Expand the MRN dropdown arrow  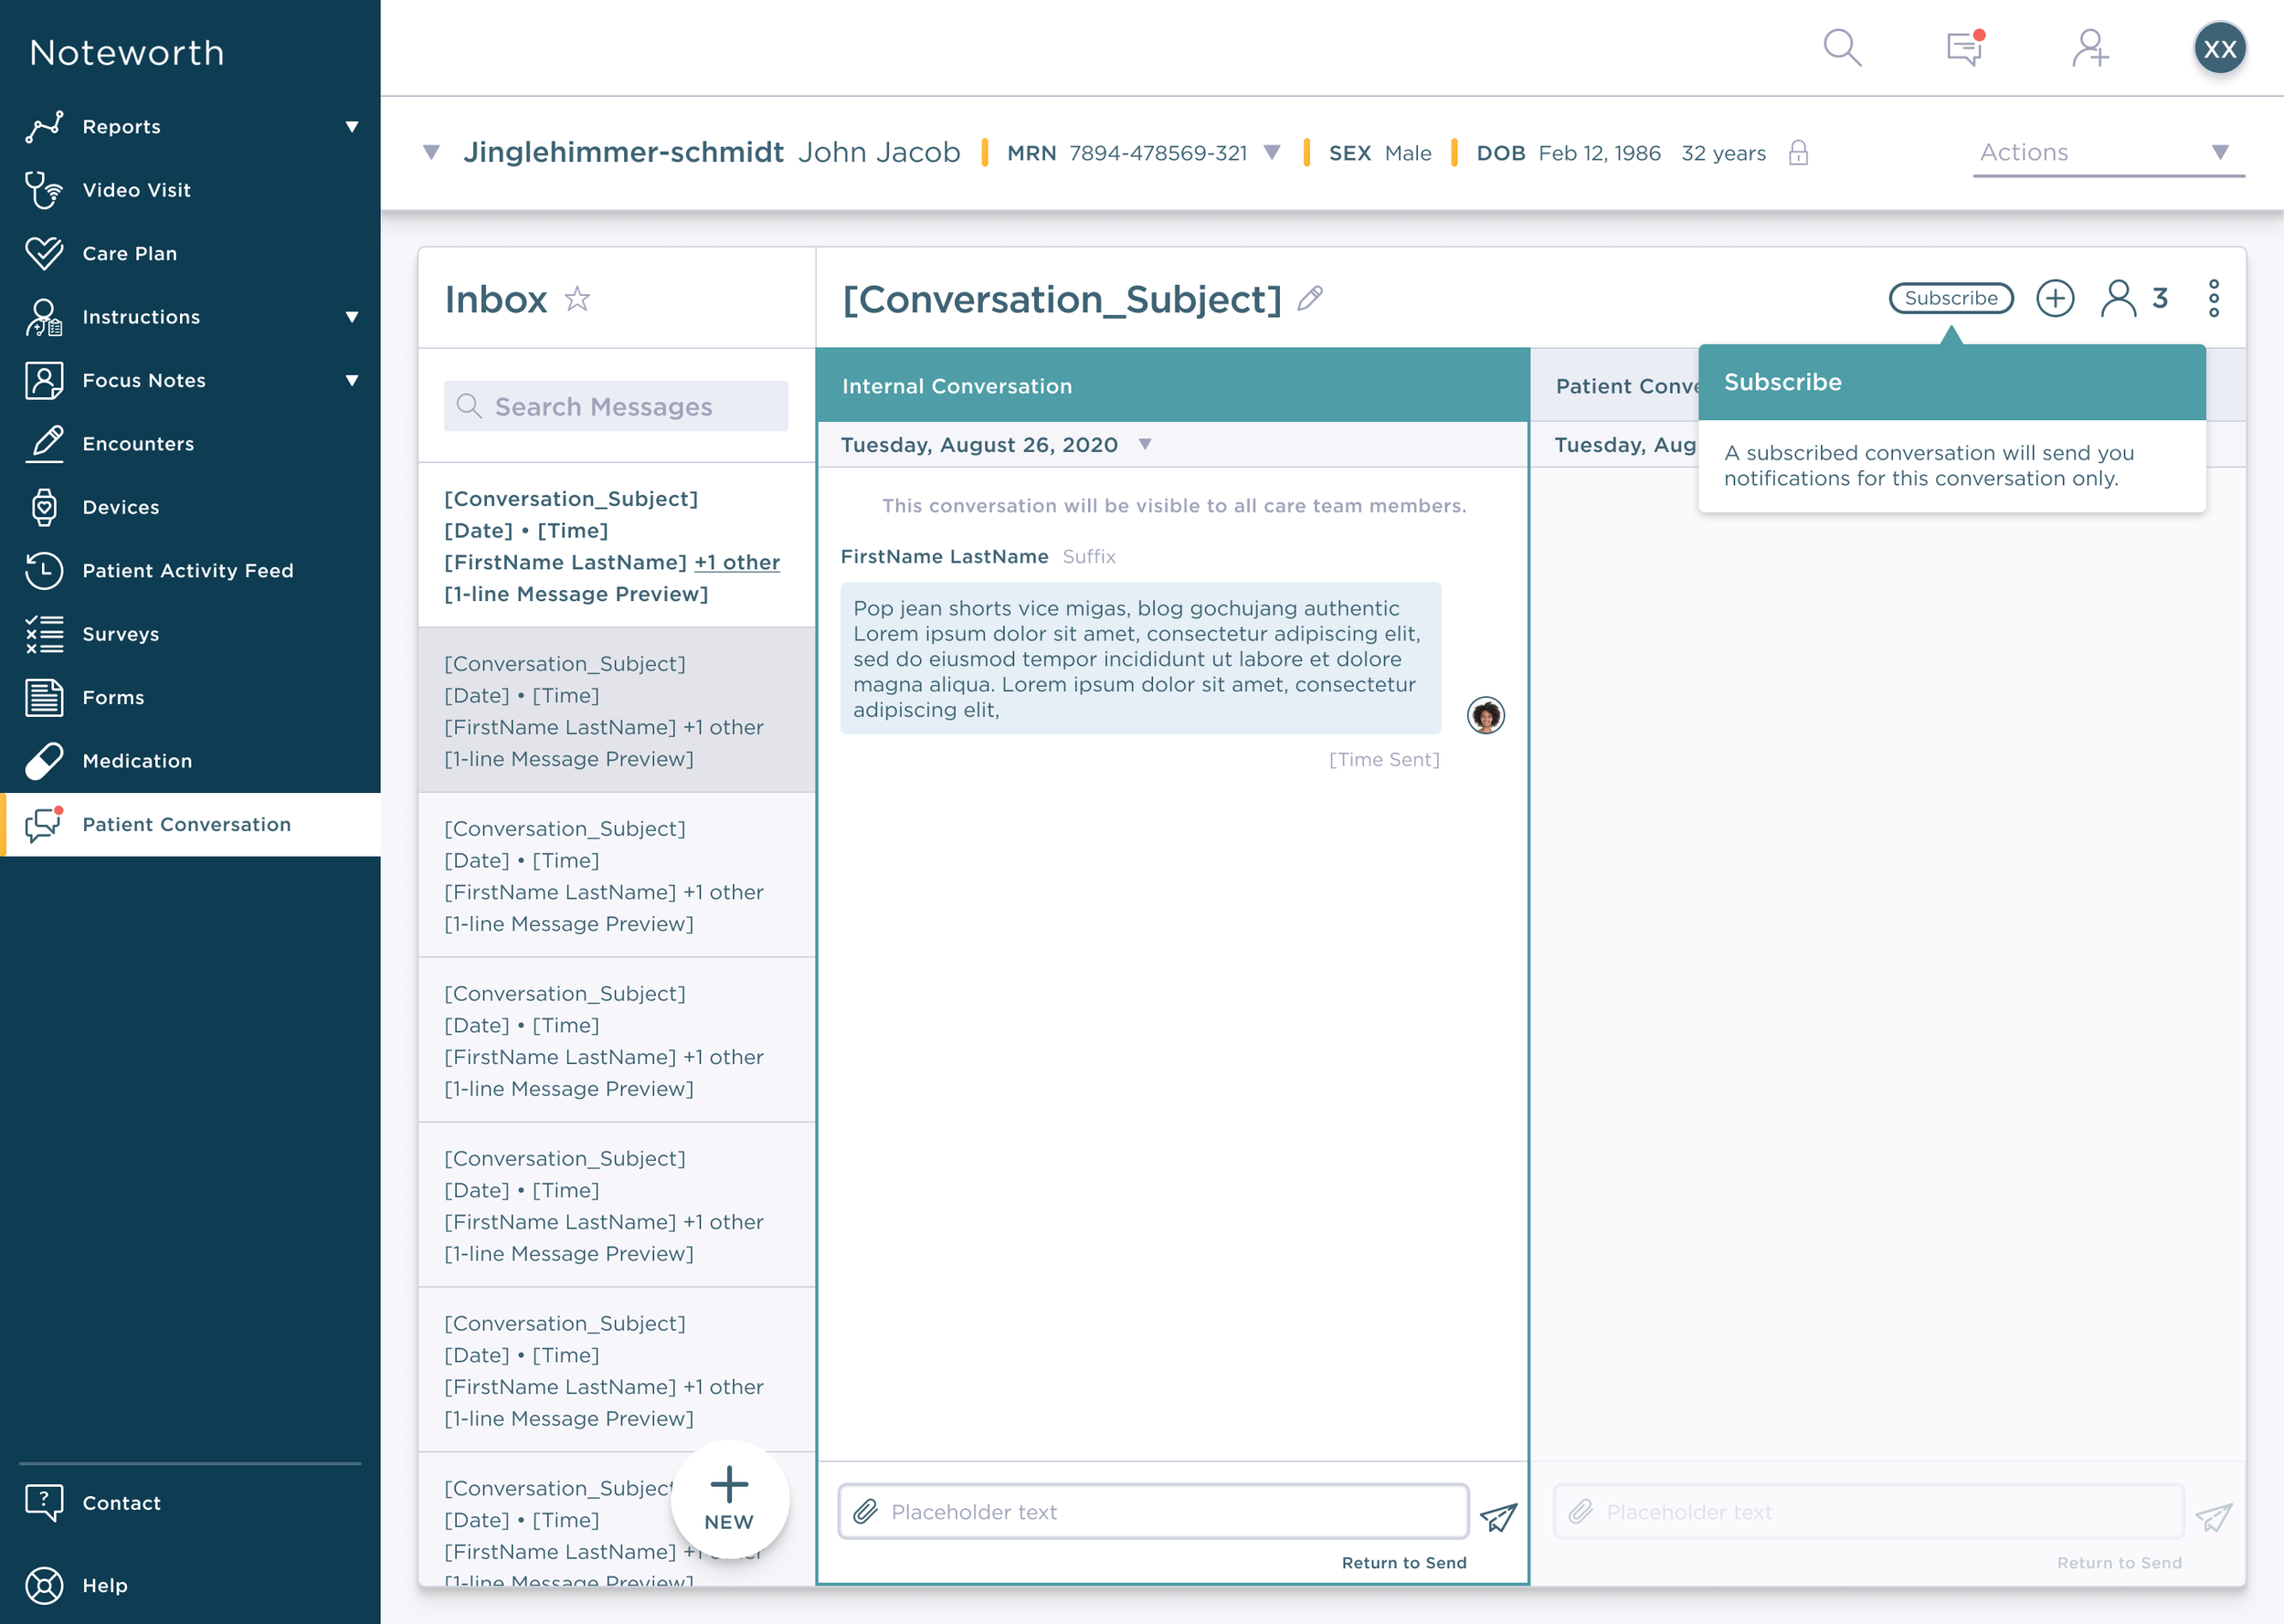1272,153
